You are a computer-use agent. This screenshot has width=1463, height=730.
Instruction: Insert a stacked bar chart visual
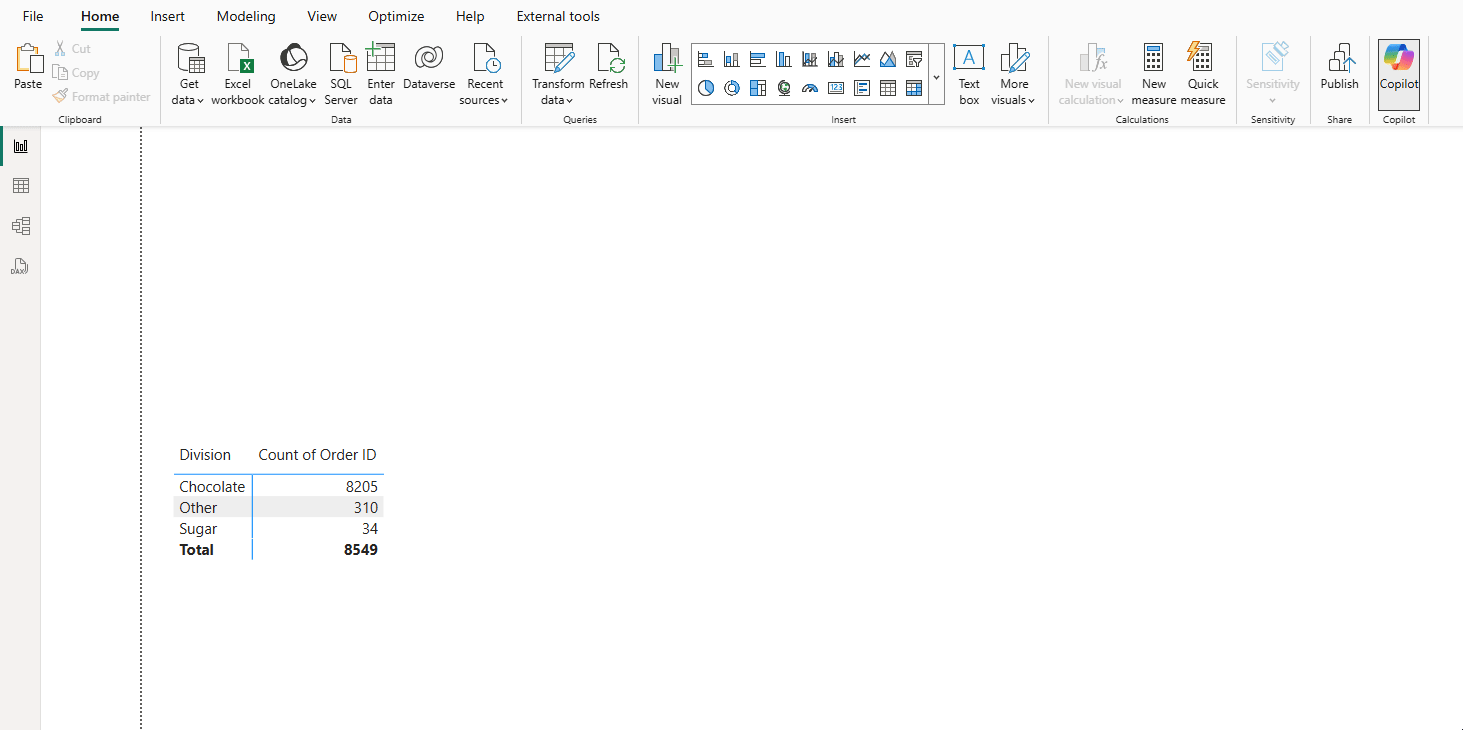(706, 60)
